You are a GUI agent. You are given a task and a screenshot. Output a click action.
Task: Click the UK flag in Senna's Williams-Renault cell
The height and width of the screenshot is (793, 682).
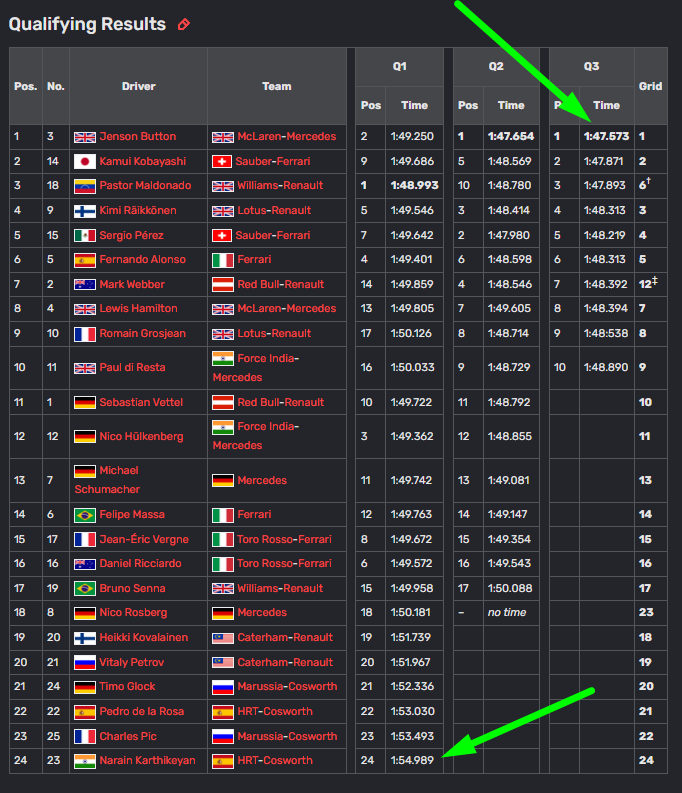pyautogui.click(x=222, y=589)
